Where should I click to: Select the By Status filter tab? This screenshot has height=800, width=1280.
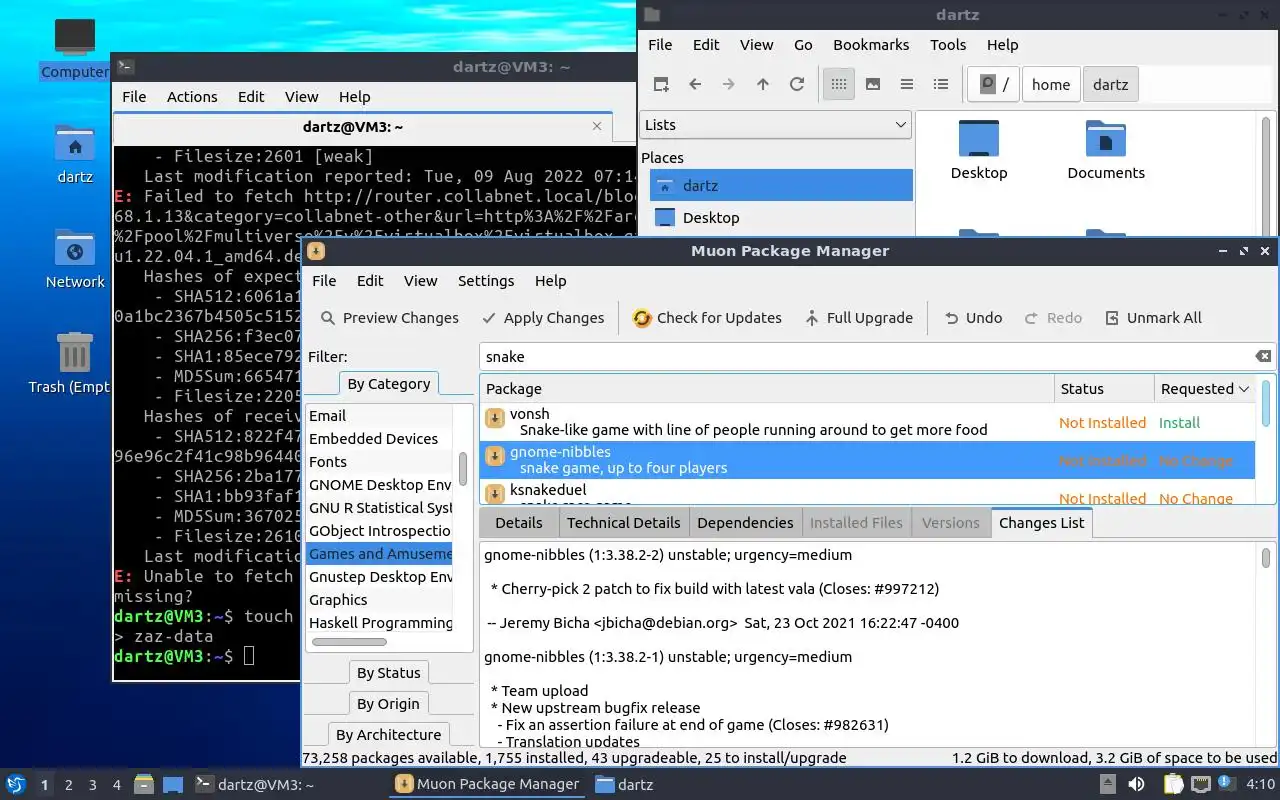pyautogui.click(x=389, y=673)
